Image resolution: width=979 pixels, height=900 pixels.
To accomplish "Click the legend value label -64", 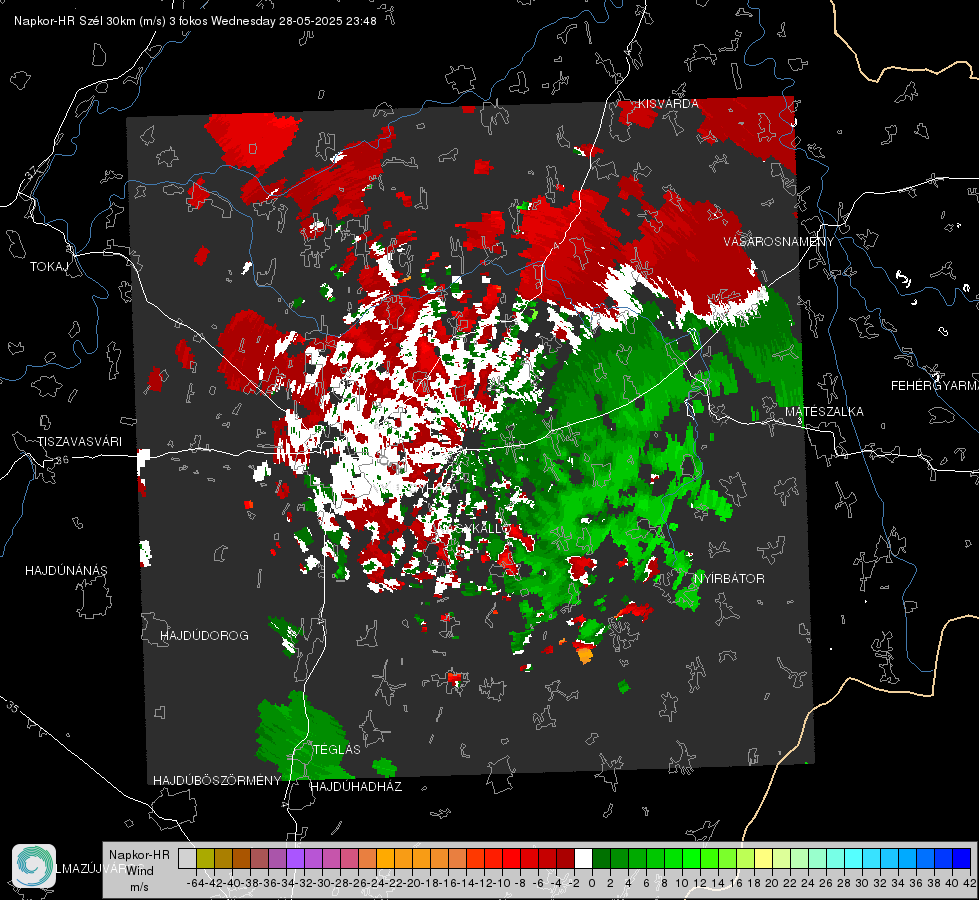I will (195, 883).
